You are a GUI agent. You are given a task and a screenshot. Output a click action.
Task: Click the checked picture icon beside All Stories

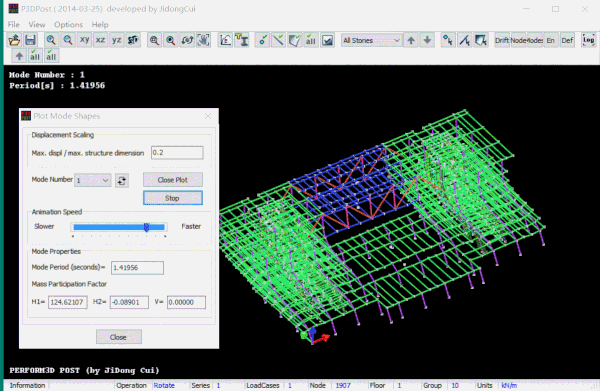(x=328, y=40)
